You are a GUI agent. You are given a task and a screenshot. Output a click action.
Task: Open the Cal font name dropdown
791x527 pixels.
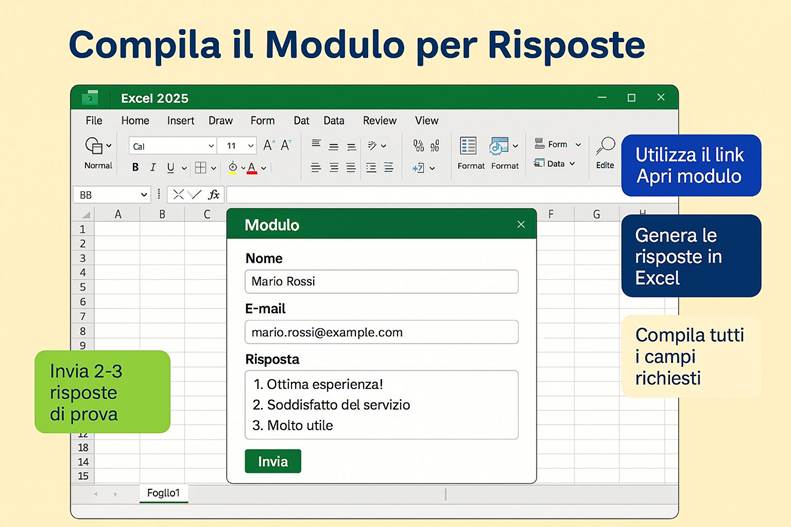click(x=211, y=146)
